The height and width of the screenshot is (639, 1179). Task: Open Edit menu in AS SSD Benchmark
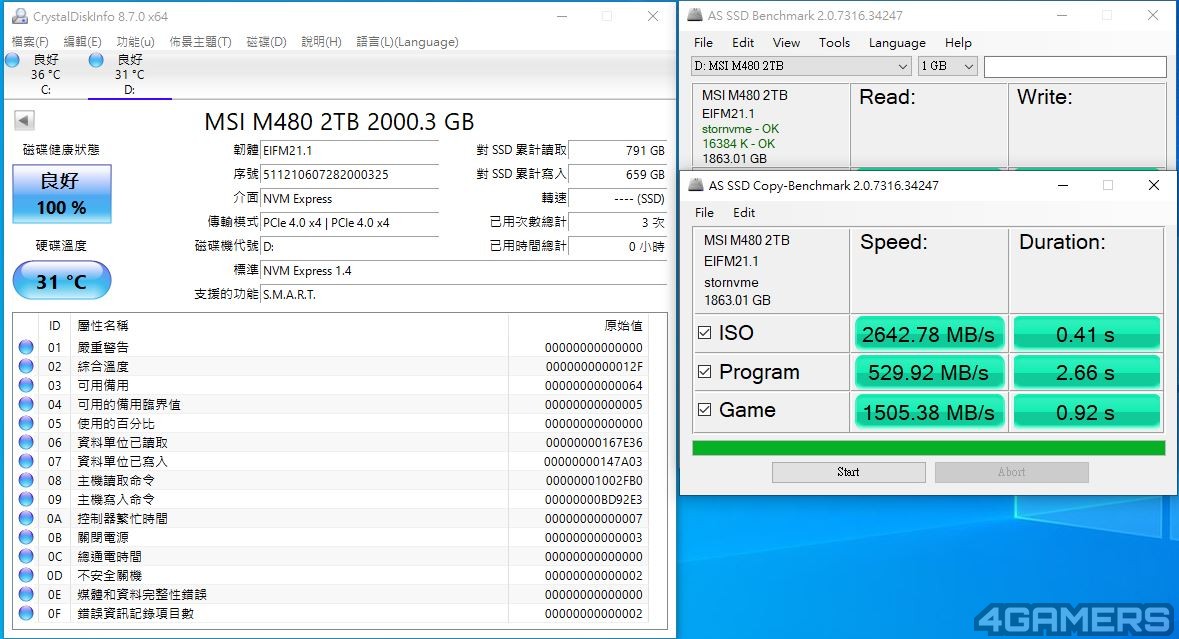coord(743,43)
